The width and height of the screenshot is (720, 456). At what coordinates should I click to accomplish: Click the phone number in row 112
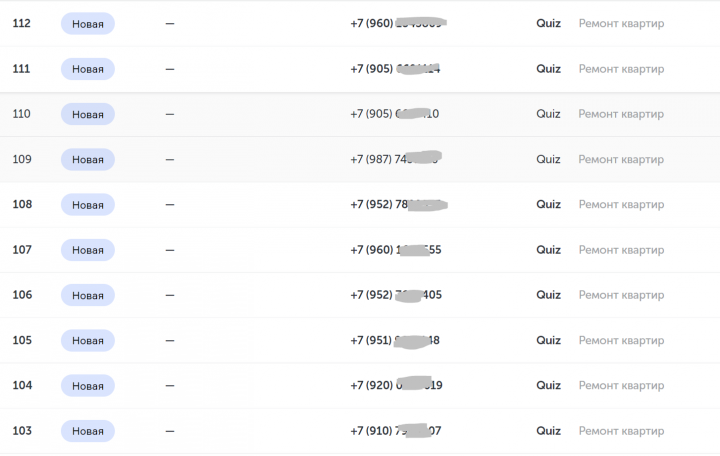click(397, 24)
